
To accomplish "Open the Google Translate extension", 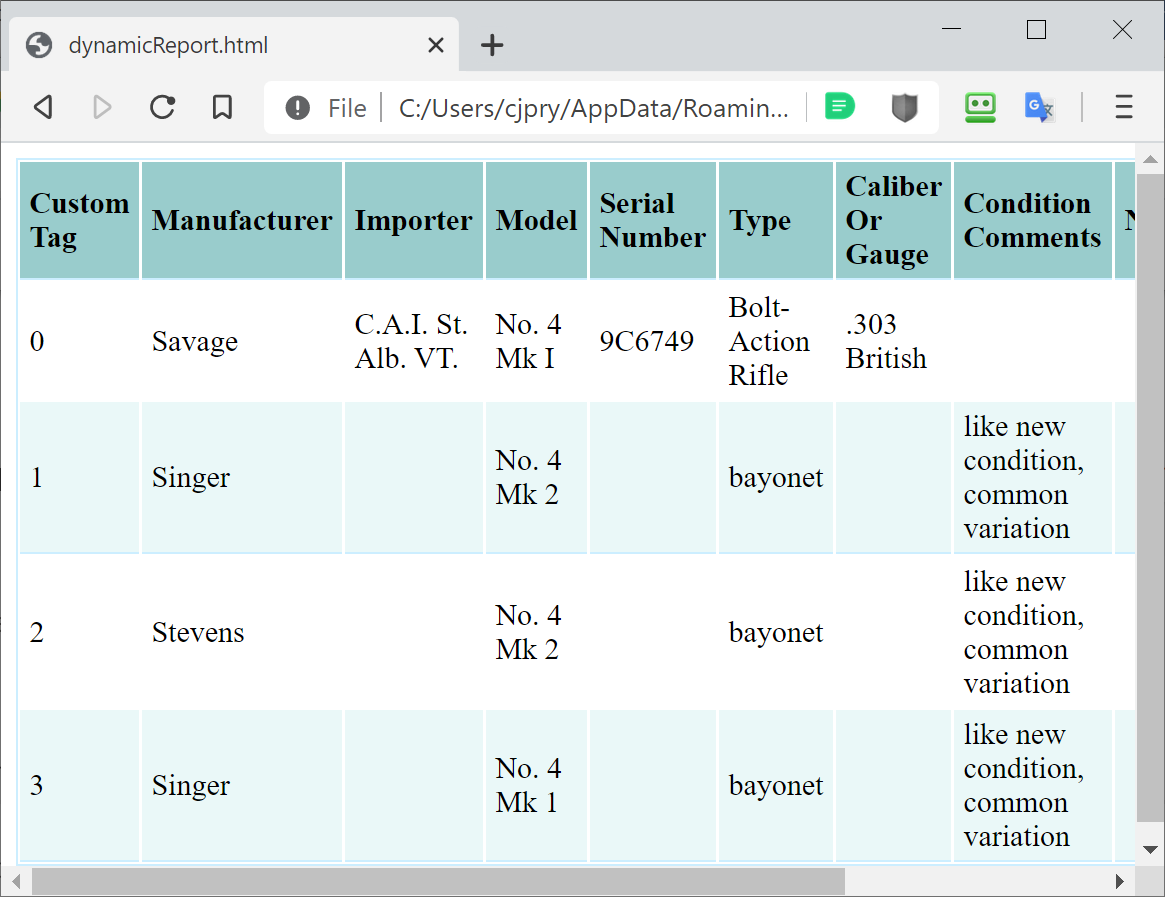I will pos(1039,108).
